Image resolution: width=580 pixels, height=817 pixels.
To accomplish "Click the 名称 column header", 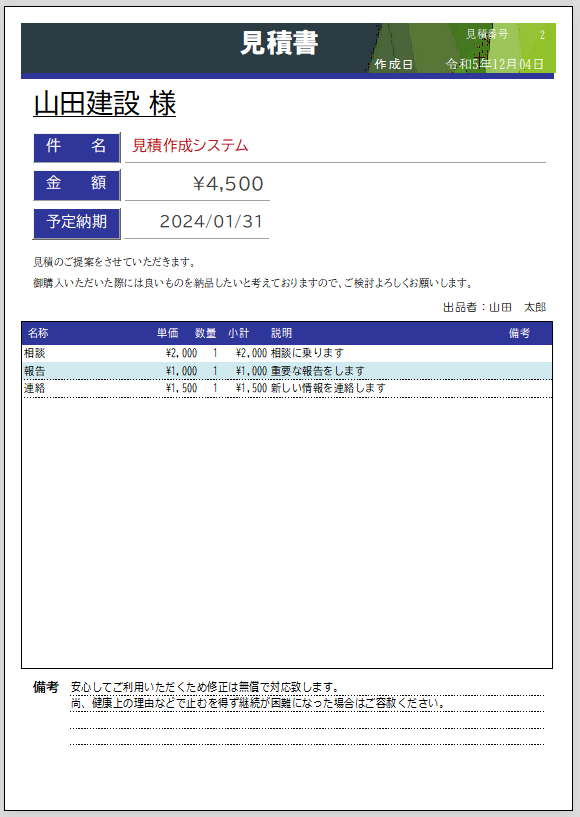I will point(38,333).
